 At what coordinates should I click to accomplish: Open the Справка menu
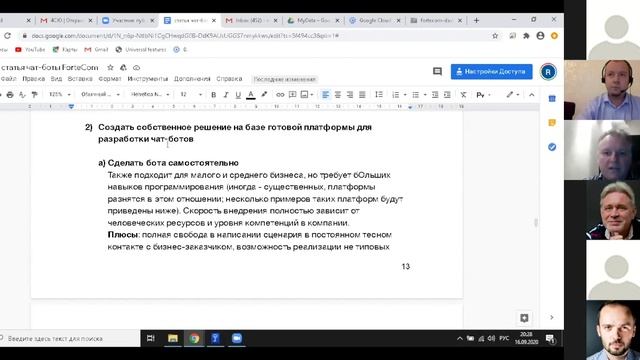tap(229, 79)
